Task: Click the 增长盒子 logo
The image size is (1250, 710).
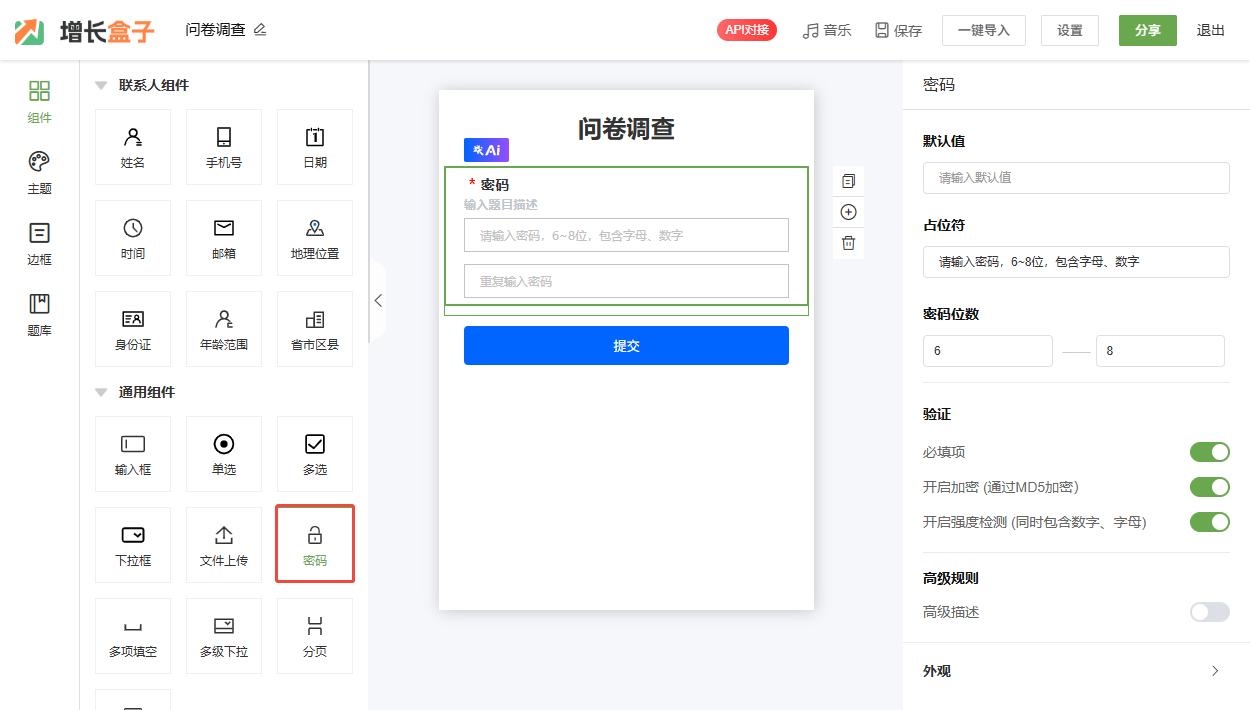Action: (x=85, y=31)
